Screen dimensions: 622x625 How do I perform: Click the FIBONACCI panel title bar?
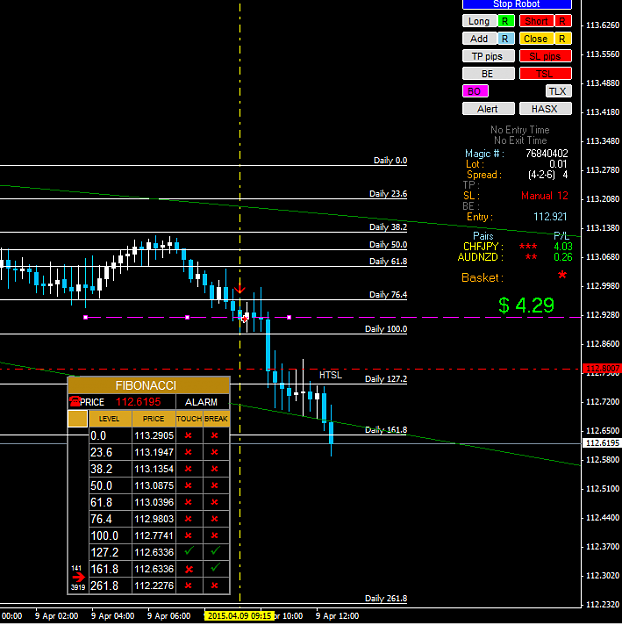149,385
